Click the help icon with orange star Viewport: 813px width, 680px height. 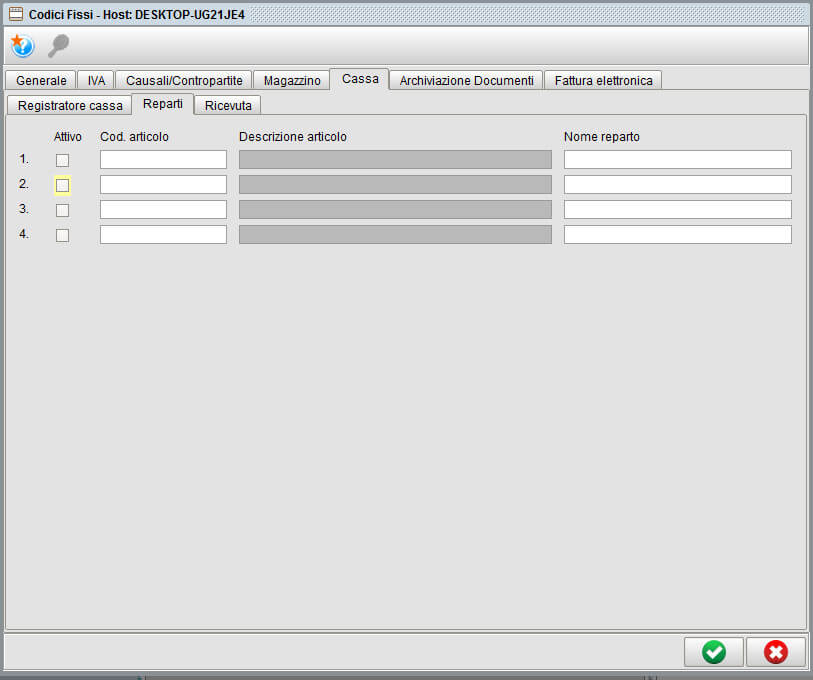[22, 46]
